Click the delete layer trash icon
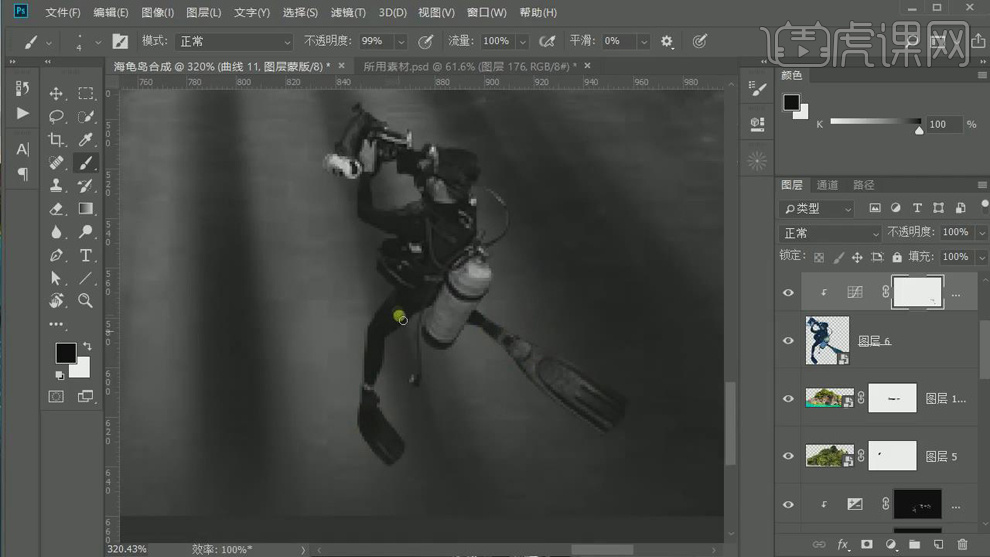The width and height of the screenshot is (990, 557). coord(962,544)
